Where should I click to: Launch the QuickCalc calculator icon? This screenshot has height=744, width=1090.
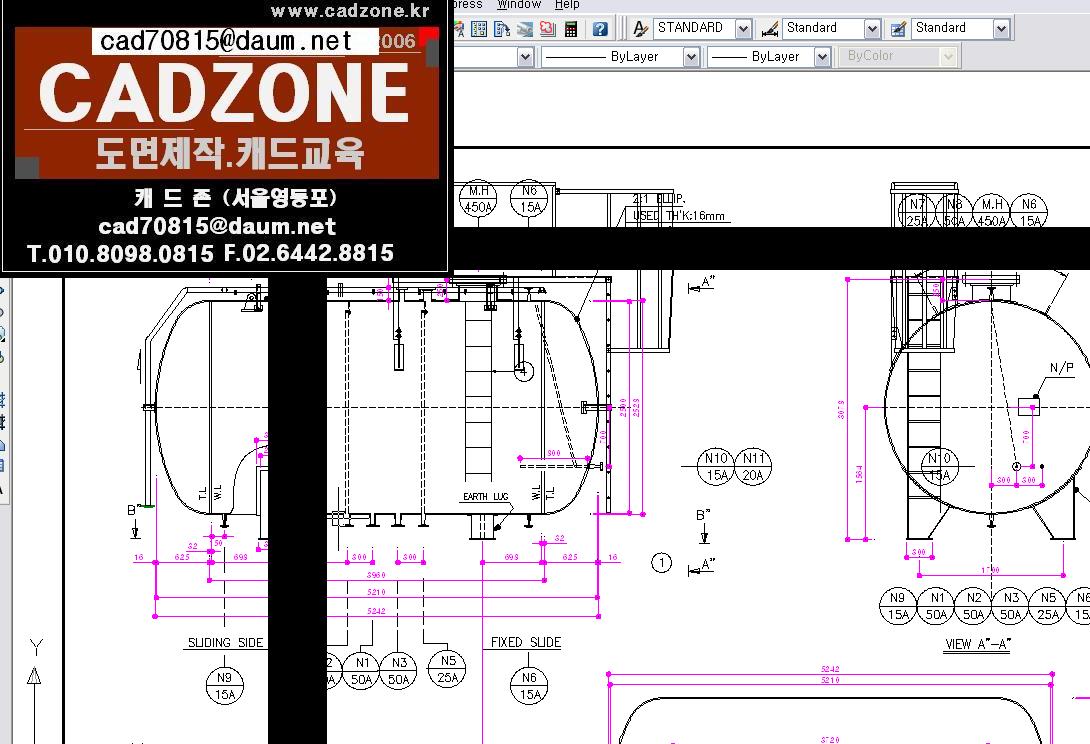(571, 29)
